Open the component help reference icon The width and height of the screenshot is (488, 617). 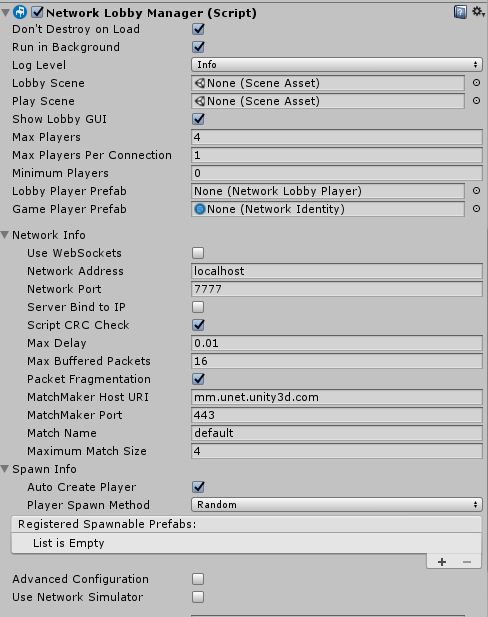click(x=460, y=12)
